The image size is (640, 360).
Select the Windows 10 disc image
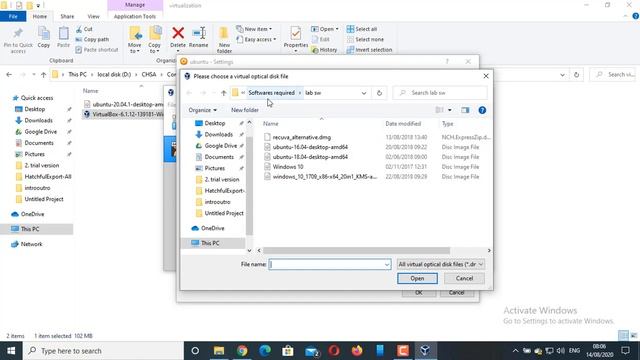(x=288, y=167)
